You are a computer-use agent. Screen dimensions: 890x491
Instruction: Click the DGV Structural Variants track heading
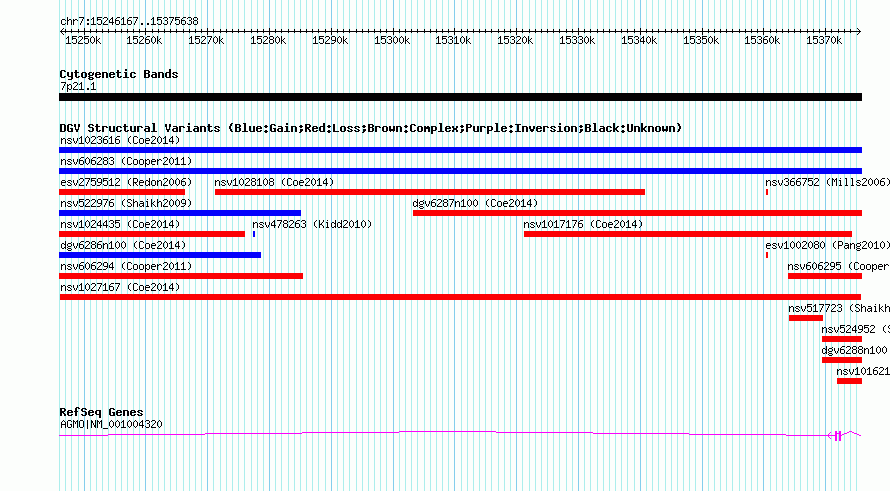[371, 128]
